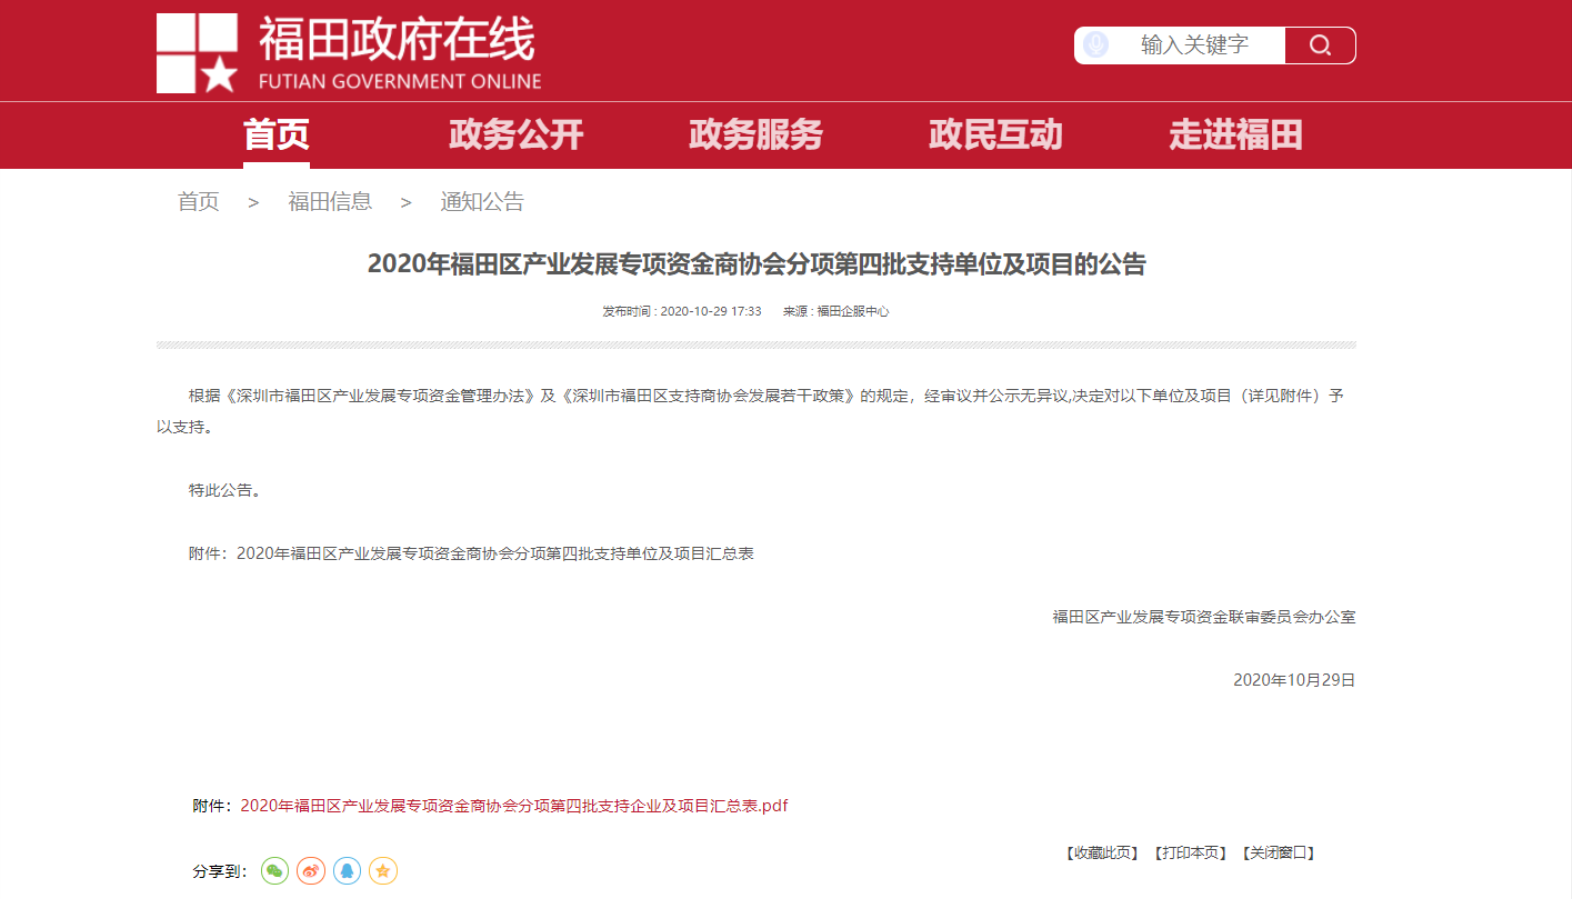Click 福田信息 breadcrumb link
1572x899 pixels.
click(x=330, y=202)
